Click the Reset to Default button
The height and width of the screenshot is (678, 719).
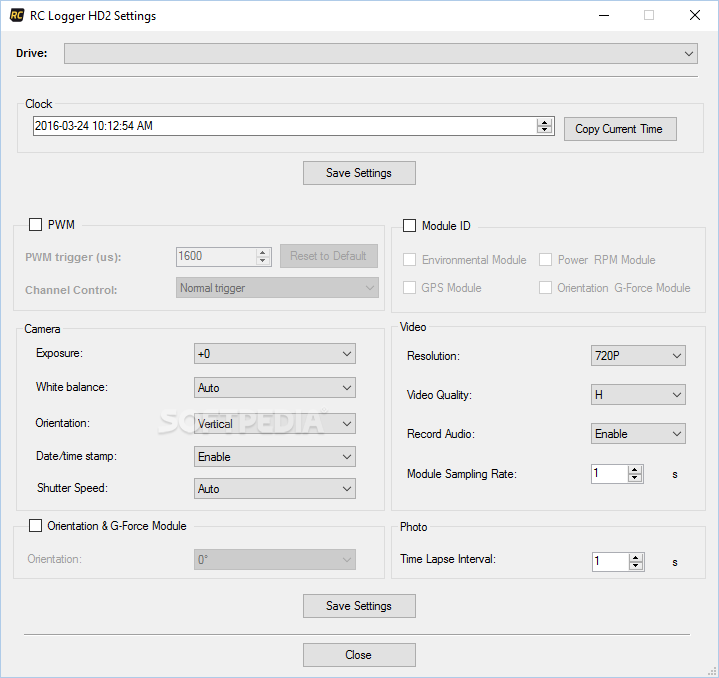[329, 256]
